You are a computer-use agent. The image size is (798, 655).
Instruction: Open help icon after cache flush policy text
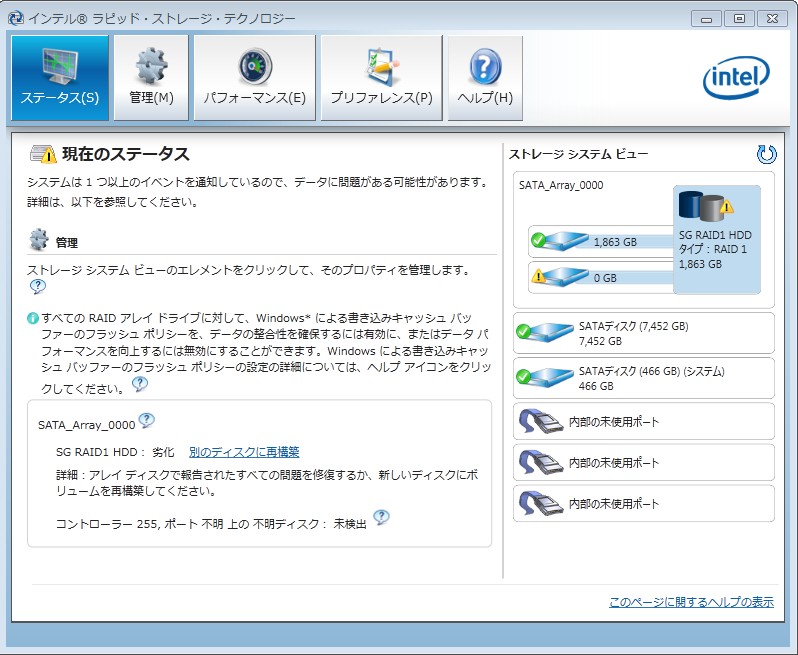pyautogui.click(x=140, y=383)
